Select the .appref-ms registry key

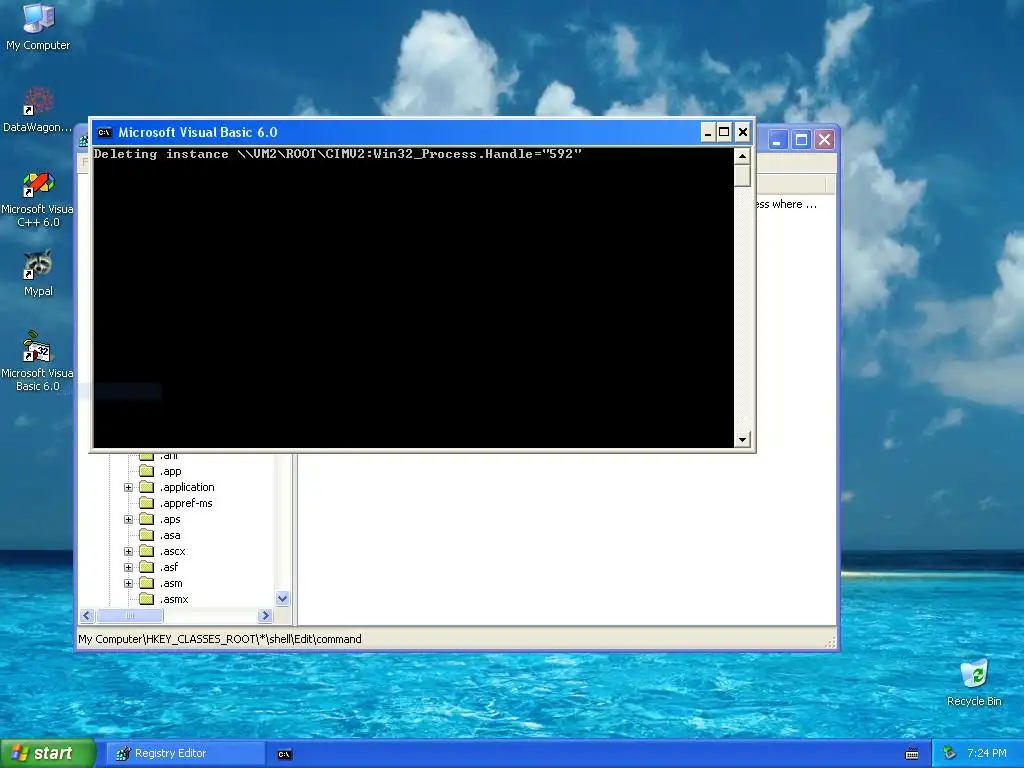tap(186, 504)
